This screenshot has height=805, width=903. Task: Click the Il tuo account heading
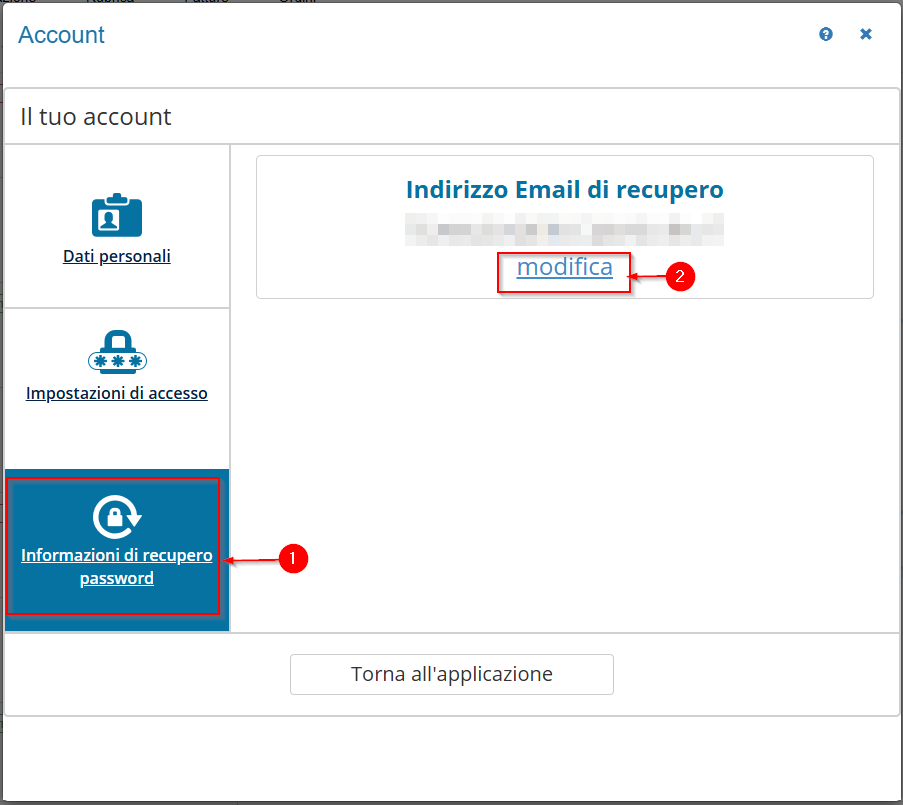pyautogui.click(x=96, y=117)
